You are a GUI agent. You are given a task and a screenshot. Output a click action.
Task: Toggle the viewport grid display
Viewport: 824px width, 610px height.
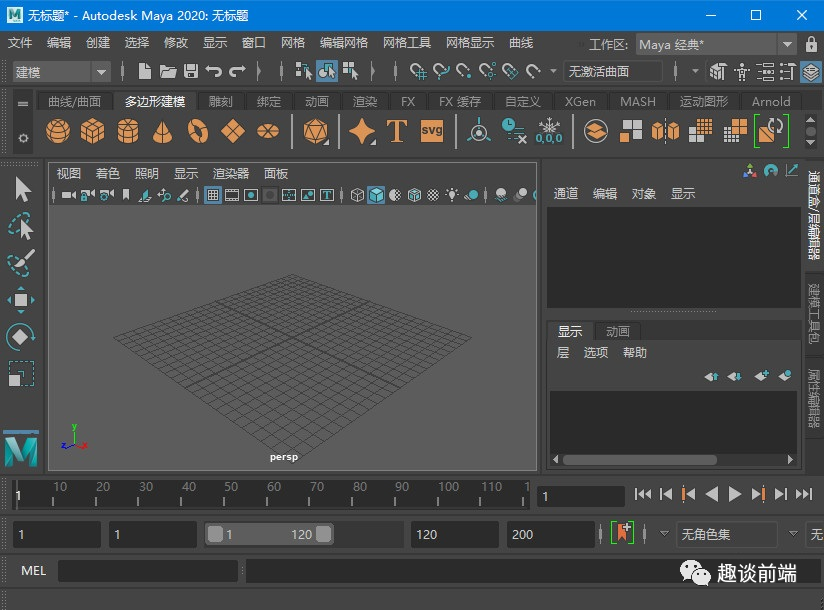(213, 195)
